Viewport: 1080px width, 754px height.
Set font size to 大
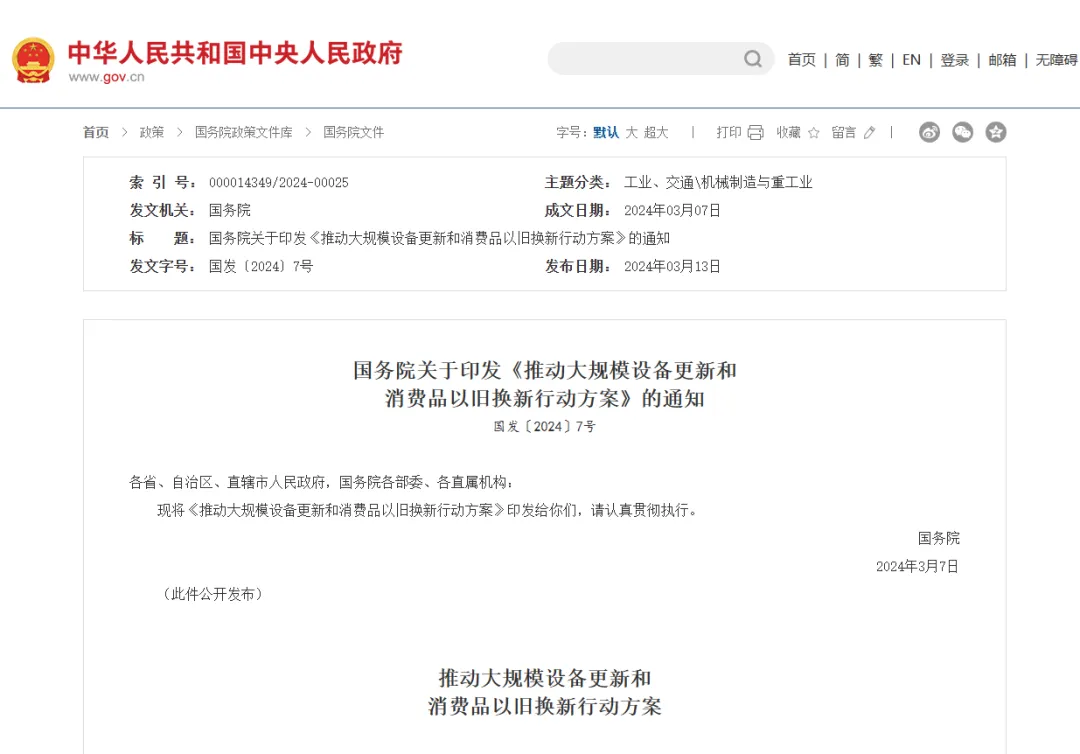(x=631, y=132)
